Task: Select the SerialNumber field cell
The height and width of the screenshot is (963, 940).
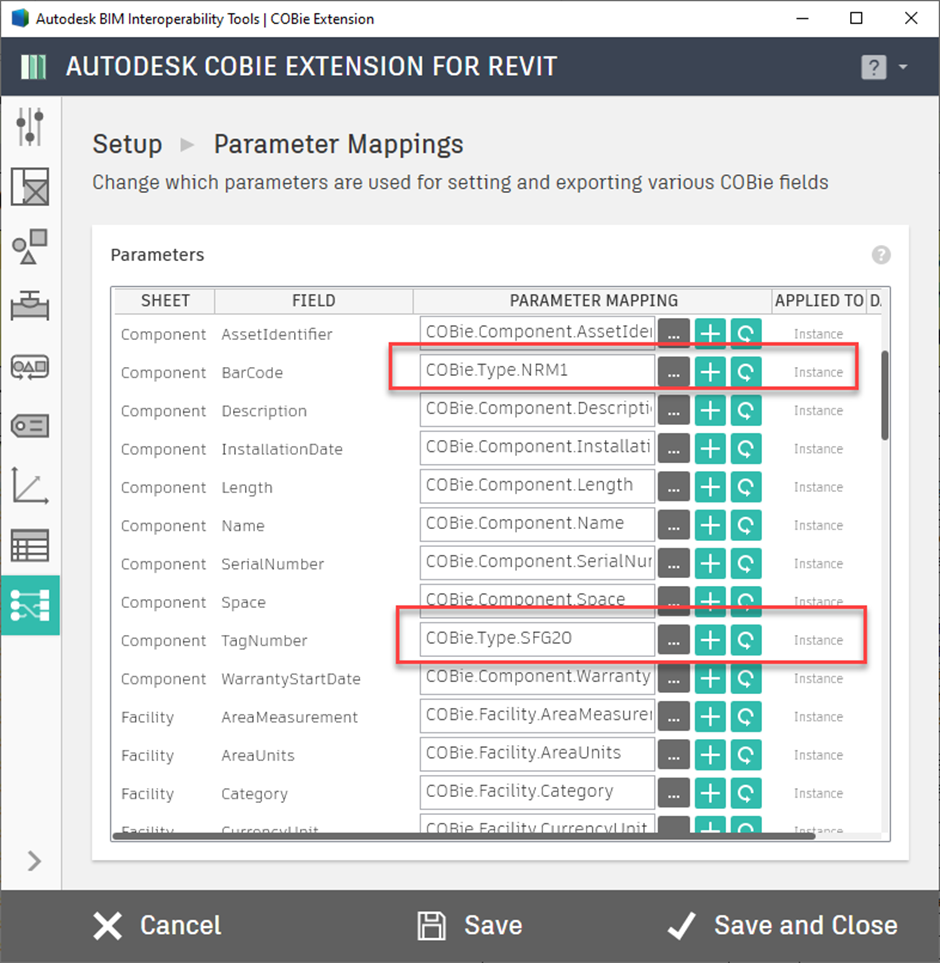Action: [x=273, y=564]
